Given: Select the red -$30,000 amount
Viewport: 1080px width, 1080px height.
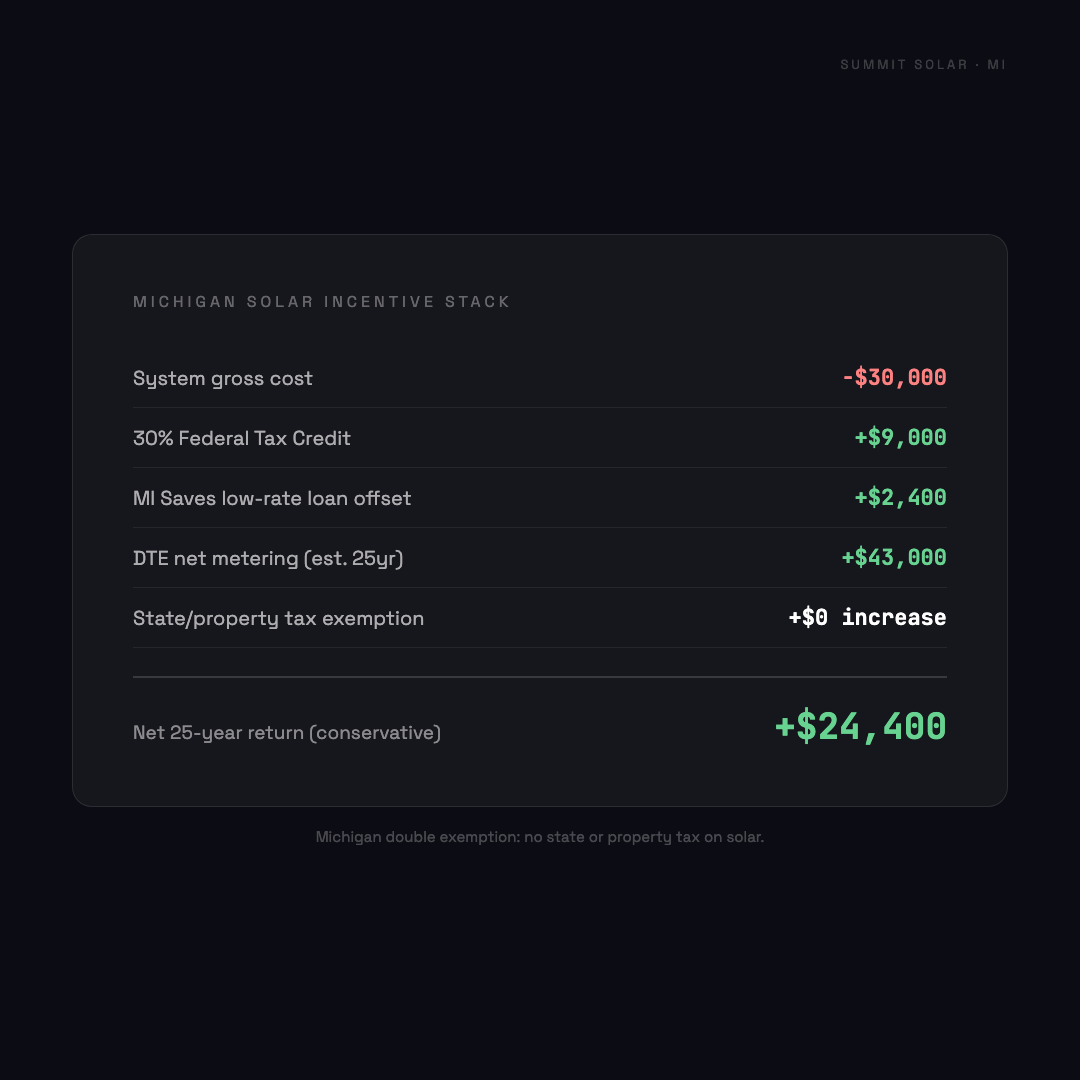Looking at the screenshot, I should point(894,378).
